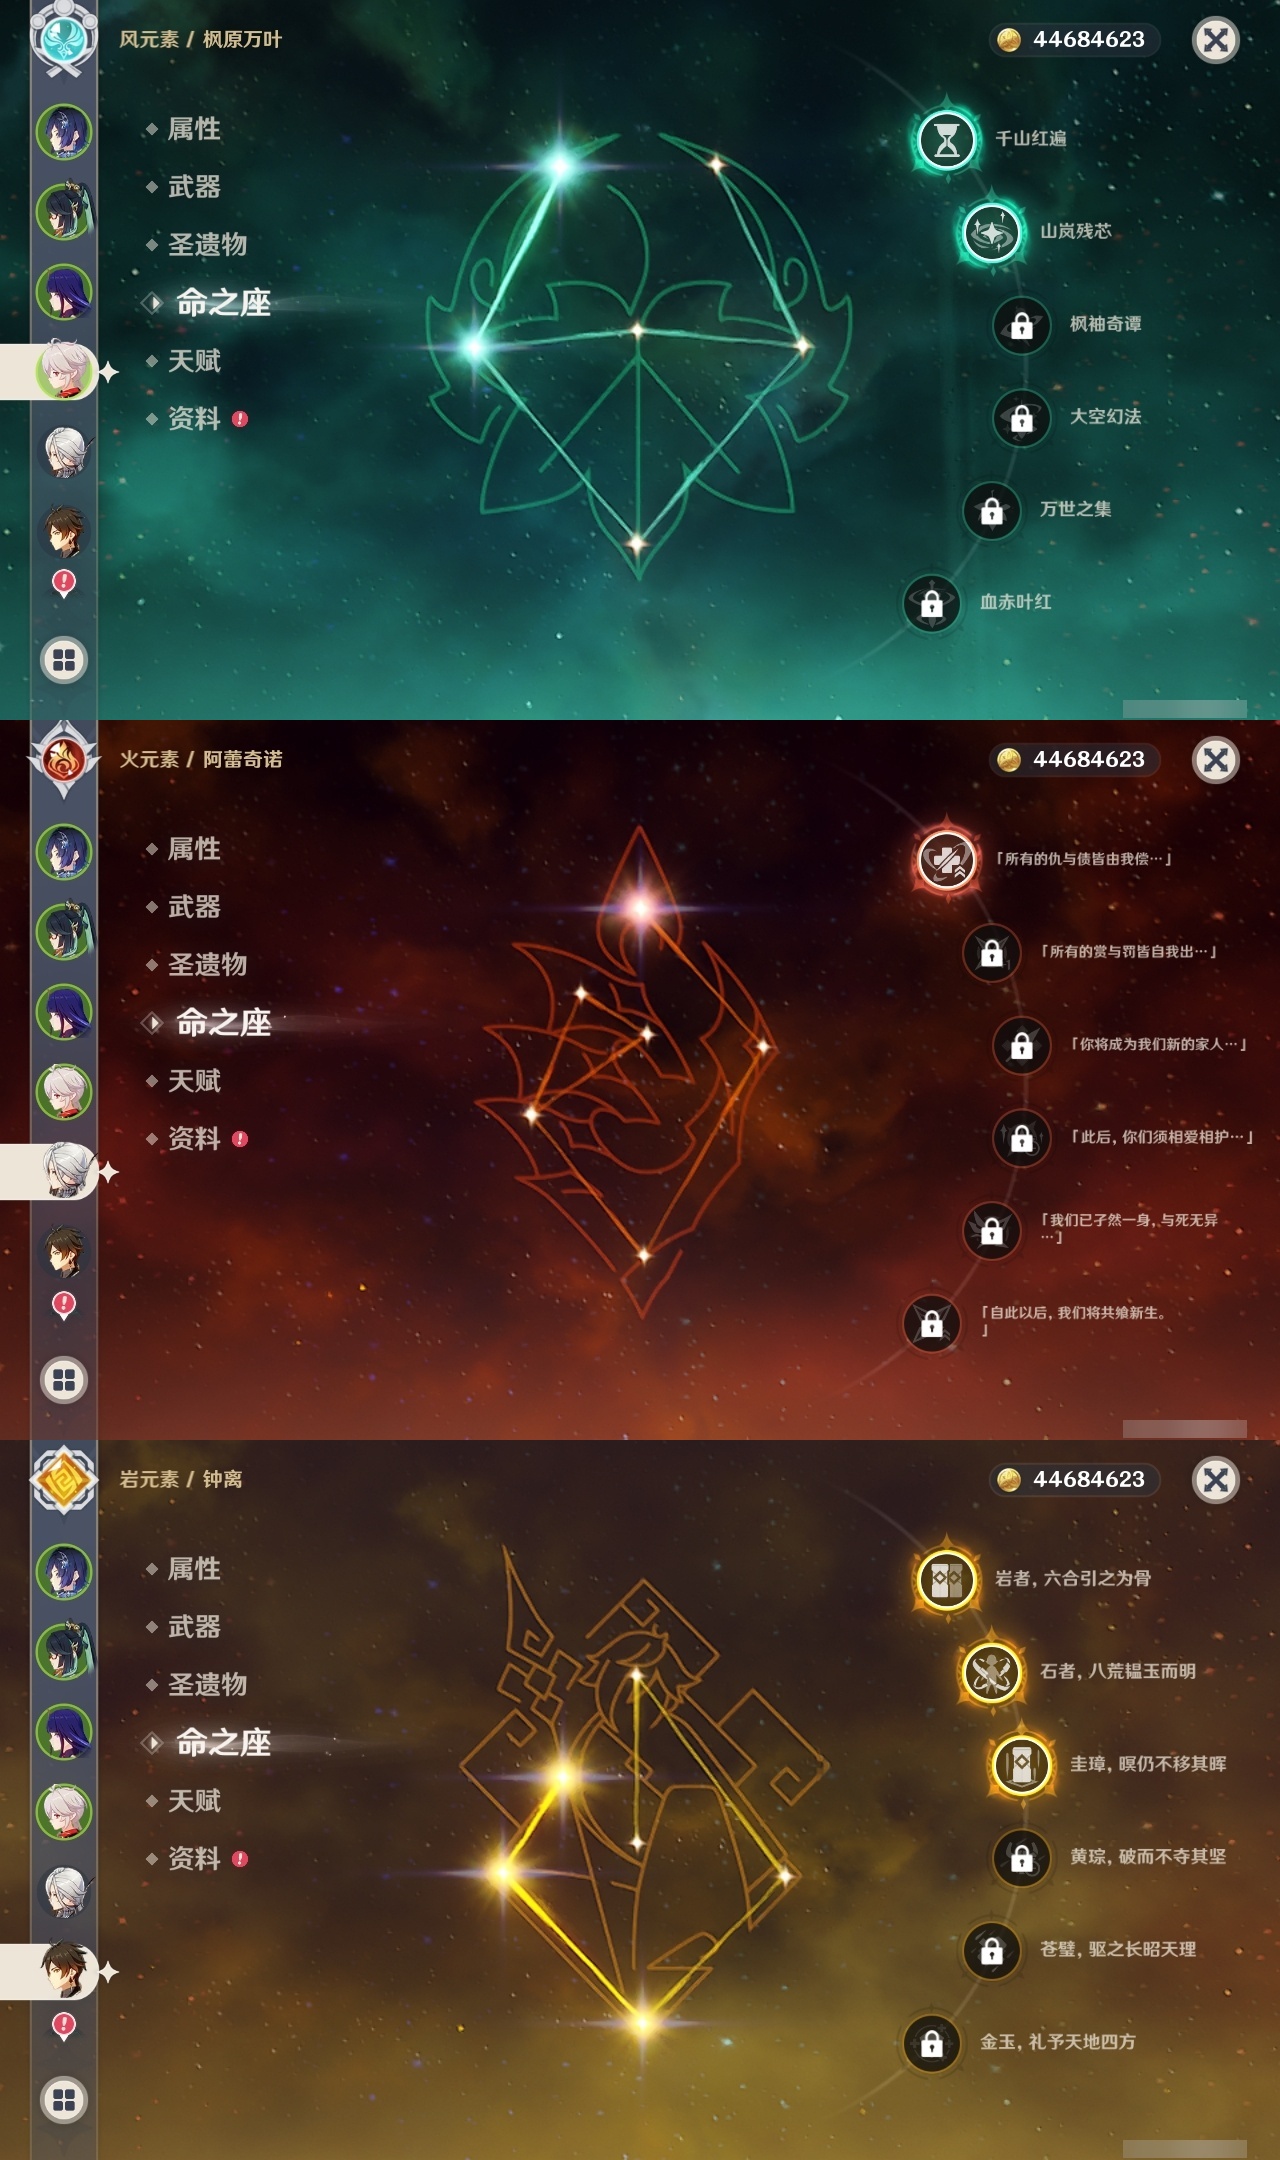1280x2160 pixels.
Task: Click the locked 金玉,礼予天地四方 icon
Action: tap(931, 2043)
